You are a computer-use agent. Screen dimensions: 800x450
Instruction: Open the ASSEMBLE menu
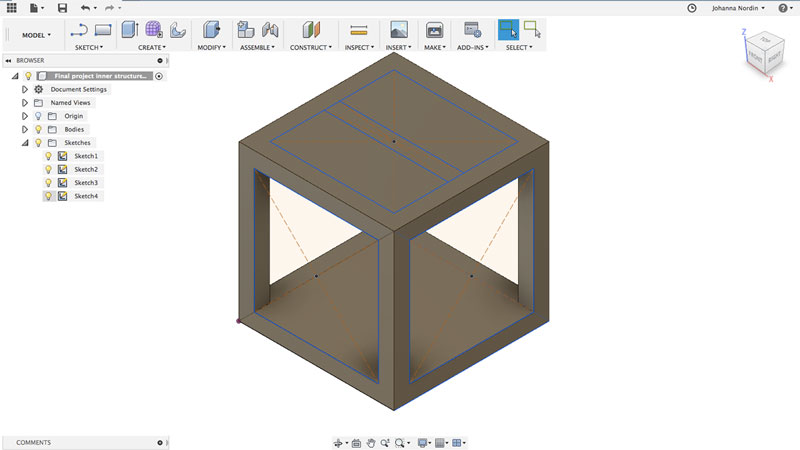[257, 47]
